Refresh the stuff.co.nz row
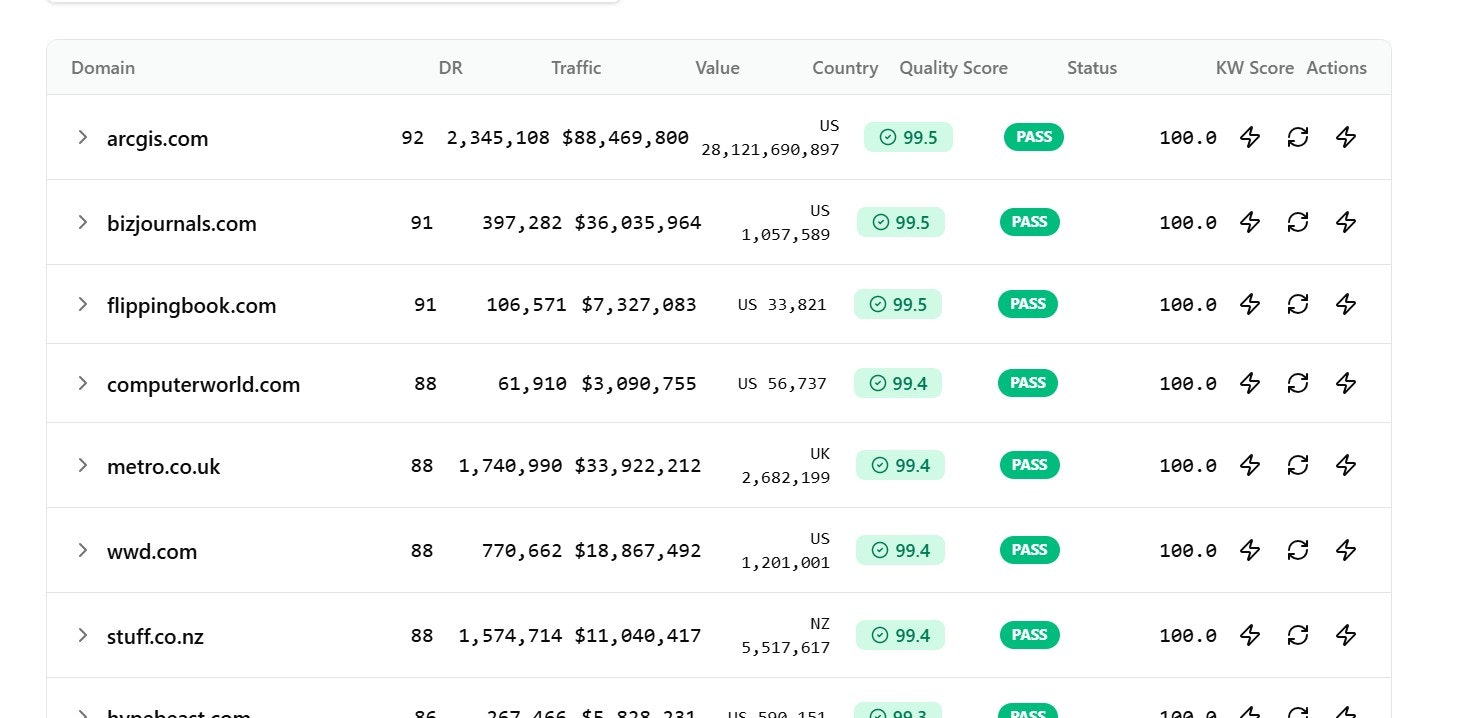1462x718 pixels. click(1298, 634)
